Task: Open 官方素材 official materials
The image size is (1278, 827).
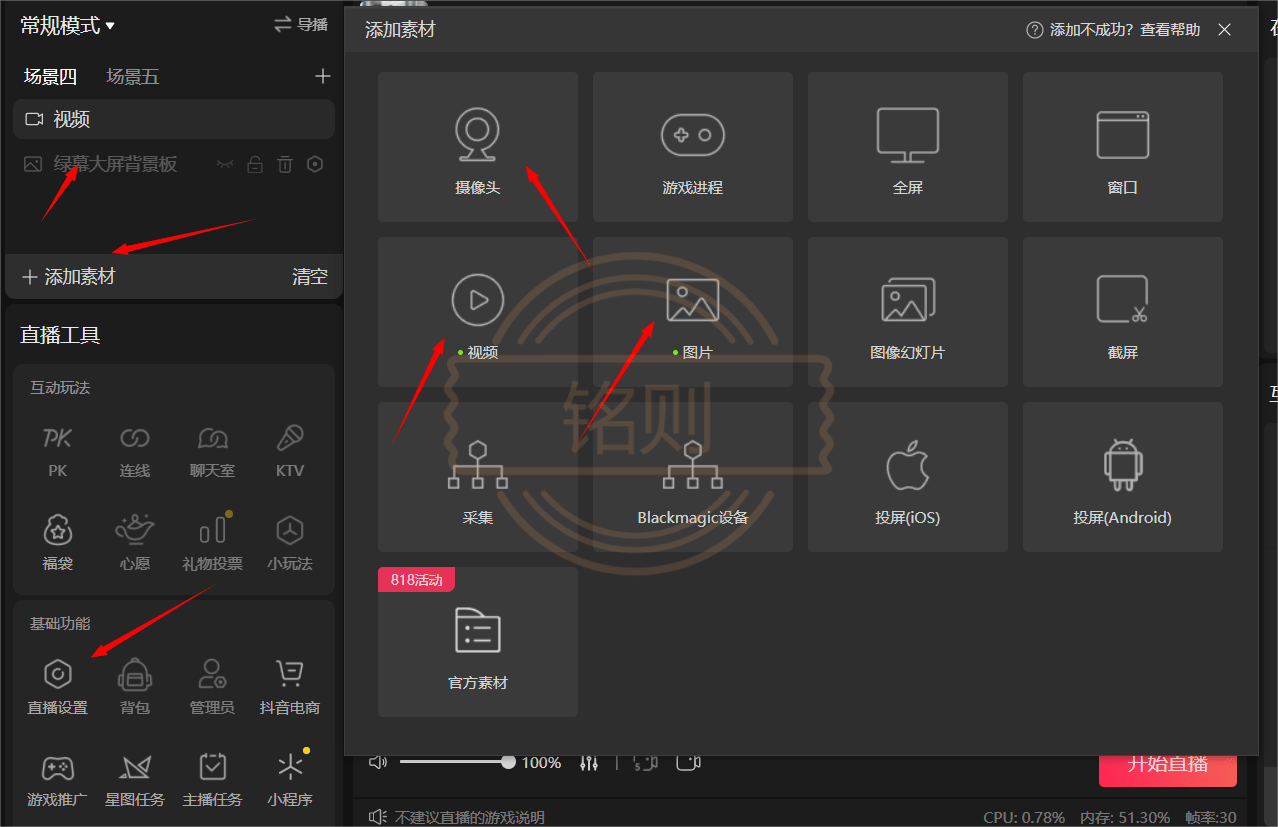Action: (x=478, y=642)
